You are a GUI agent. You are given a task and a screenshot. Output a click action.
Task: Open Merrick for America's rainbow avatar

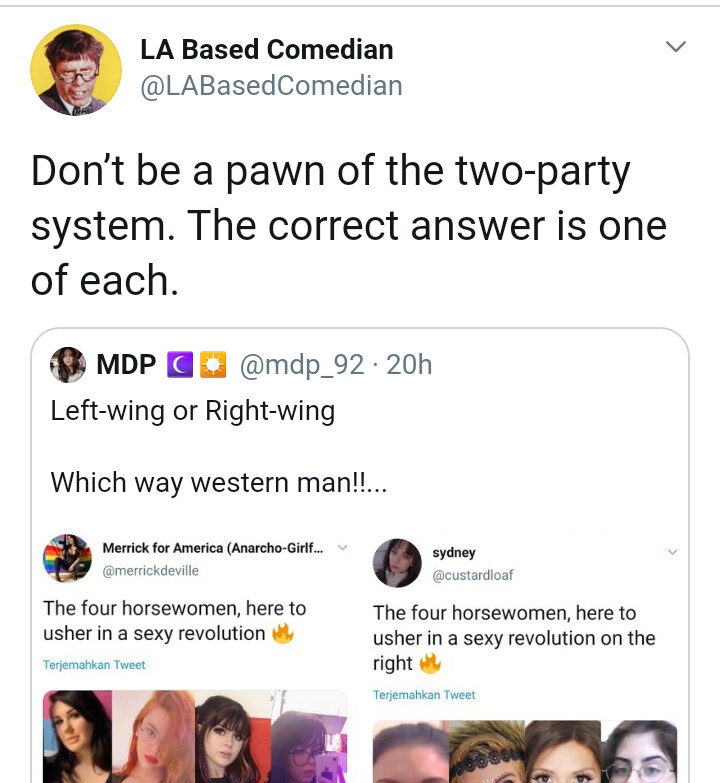[67, 558]
